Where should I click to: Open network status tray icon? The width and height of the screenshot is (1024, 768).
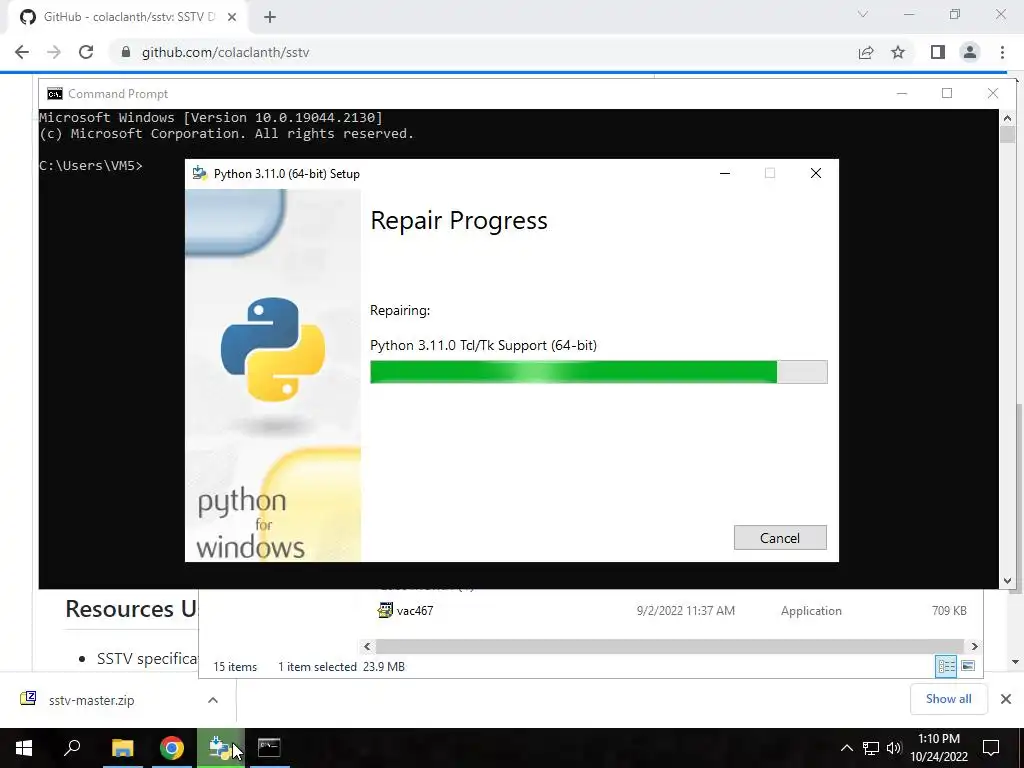[871, 748]
